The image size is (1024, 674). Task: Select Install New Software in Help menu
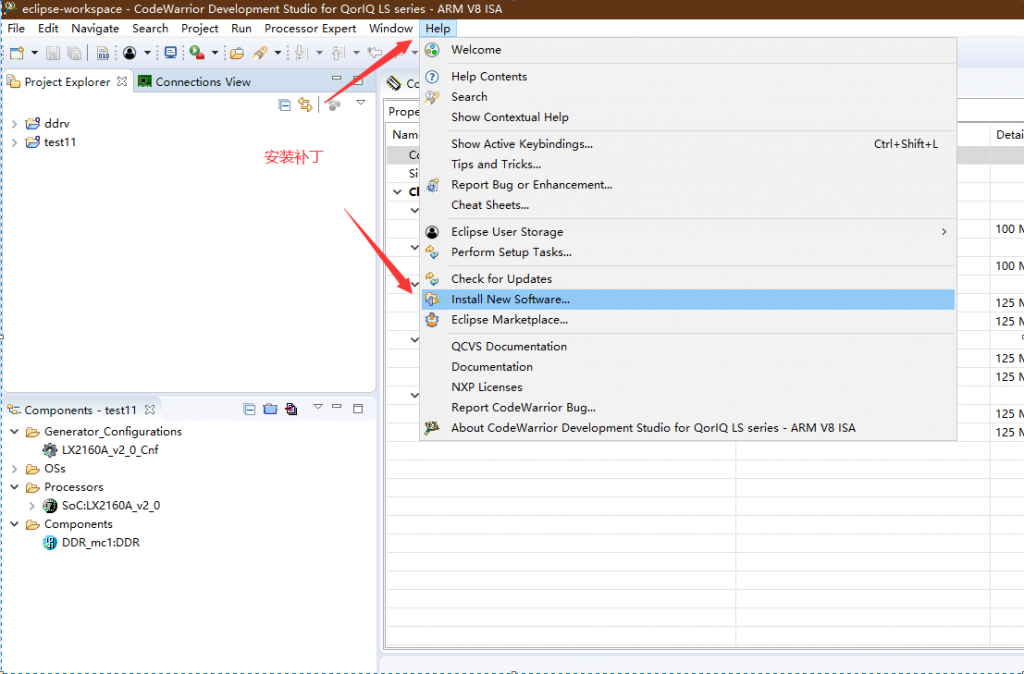688,300
